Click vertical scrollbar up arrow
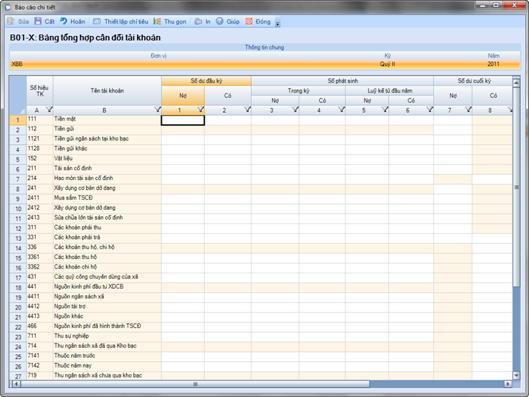 pyautogui.click(x=516, y=82)
